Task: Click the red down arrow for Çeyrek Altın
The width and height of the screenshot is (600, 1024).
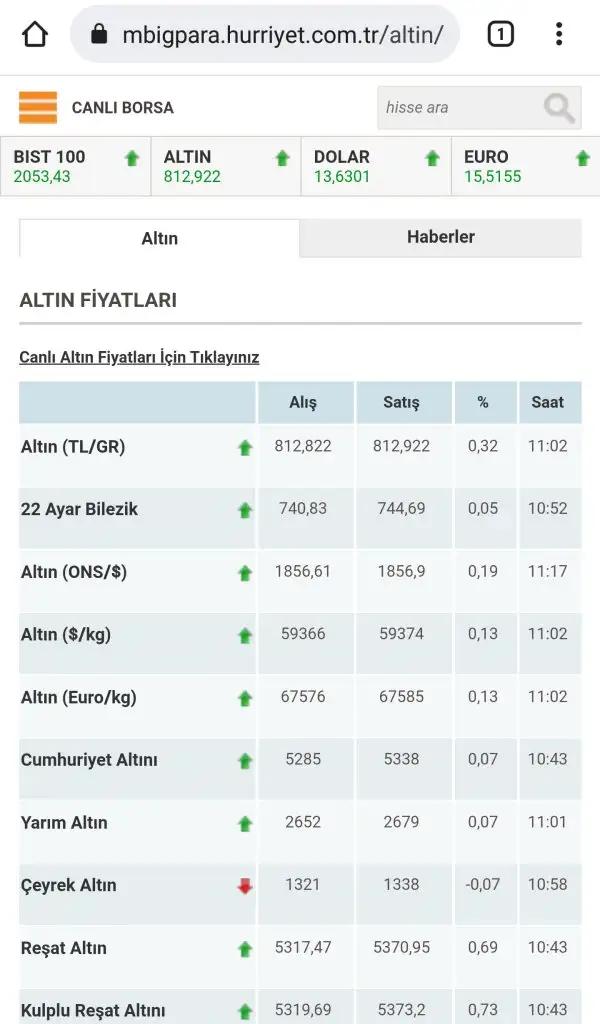Action: pos(245,886)
